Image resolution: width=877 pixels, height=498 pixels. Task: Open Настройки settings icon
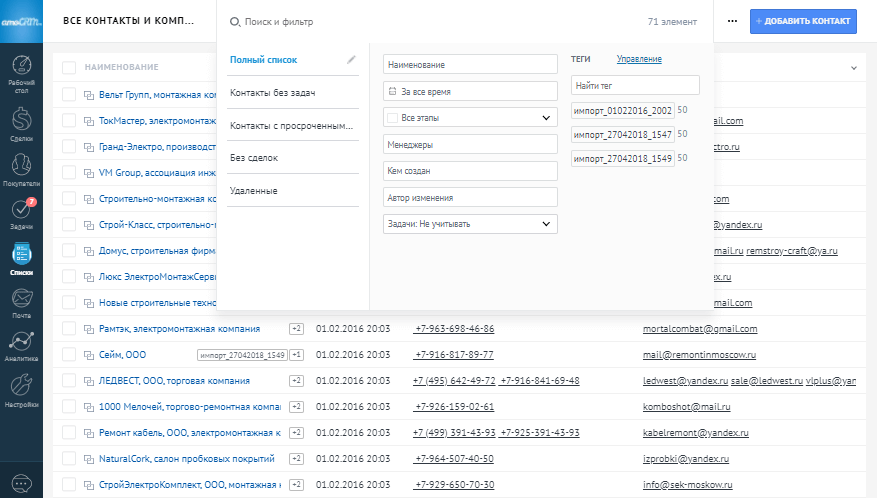pos(21,390)
